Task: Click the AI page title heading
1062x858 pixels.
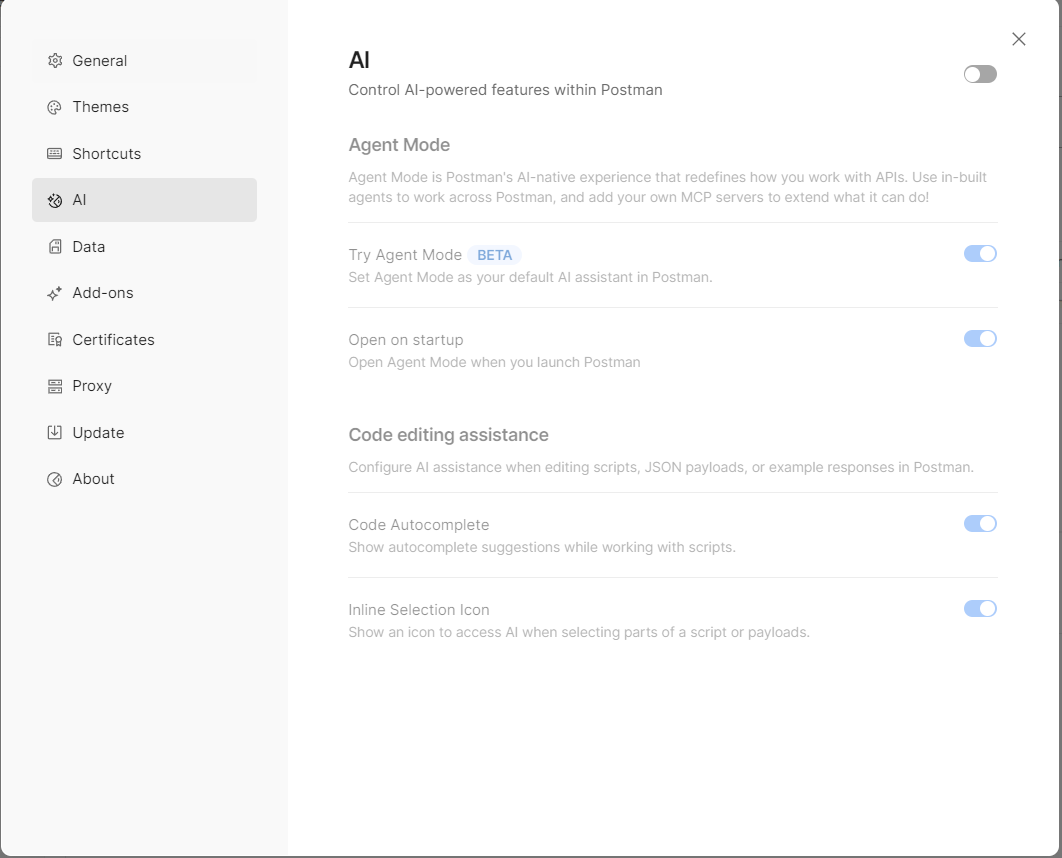Action: pyautogui.click(x=359, y=60)
